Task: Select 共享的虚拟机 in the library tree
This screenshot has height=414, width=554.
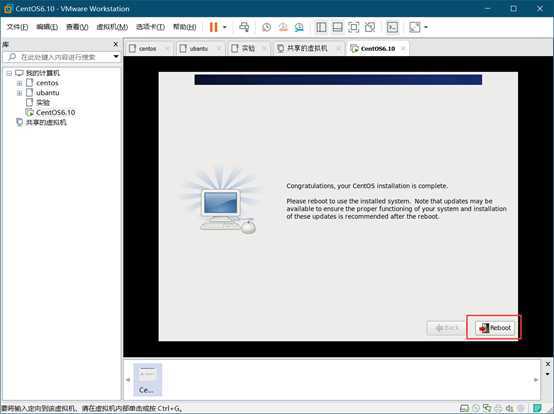Action: coord(46,122)
